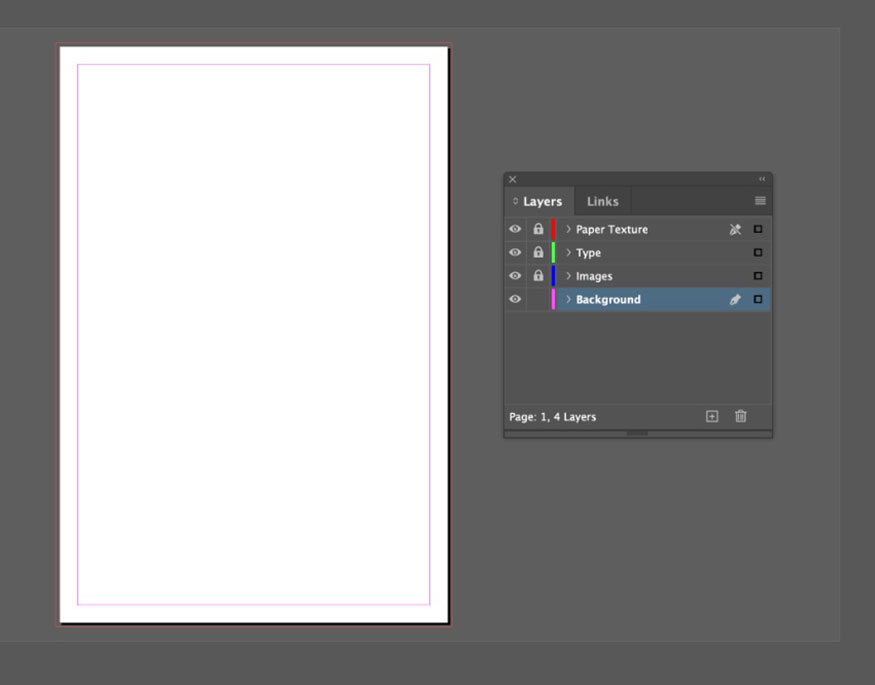This screenshot has width=875, height=685.
Task: Select items on the Paper Texture layer
Action: tap(758, 229)
